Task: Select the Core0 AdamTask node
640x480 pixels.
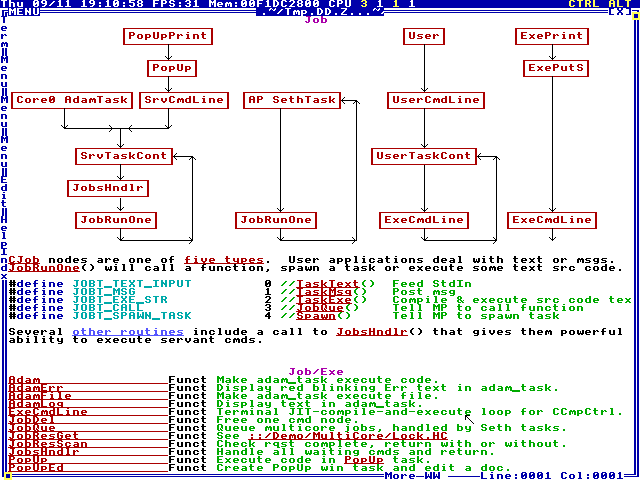Action: (x=72, y=100)
